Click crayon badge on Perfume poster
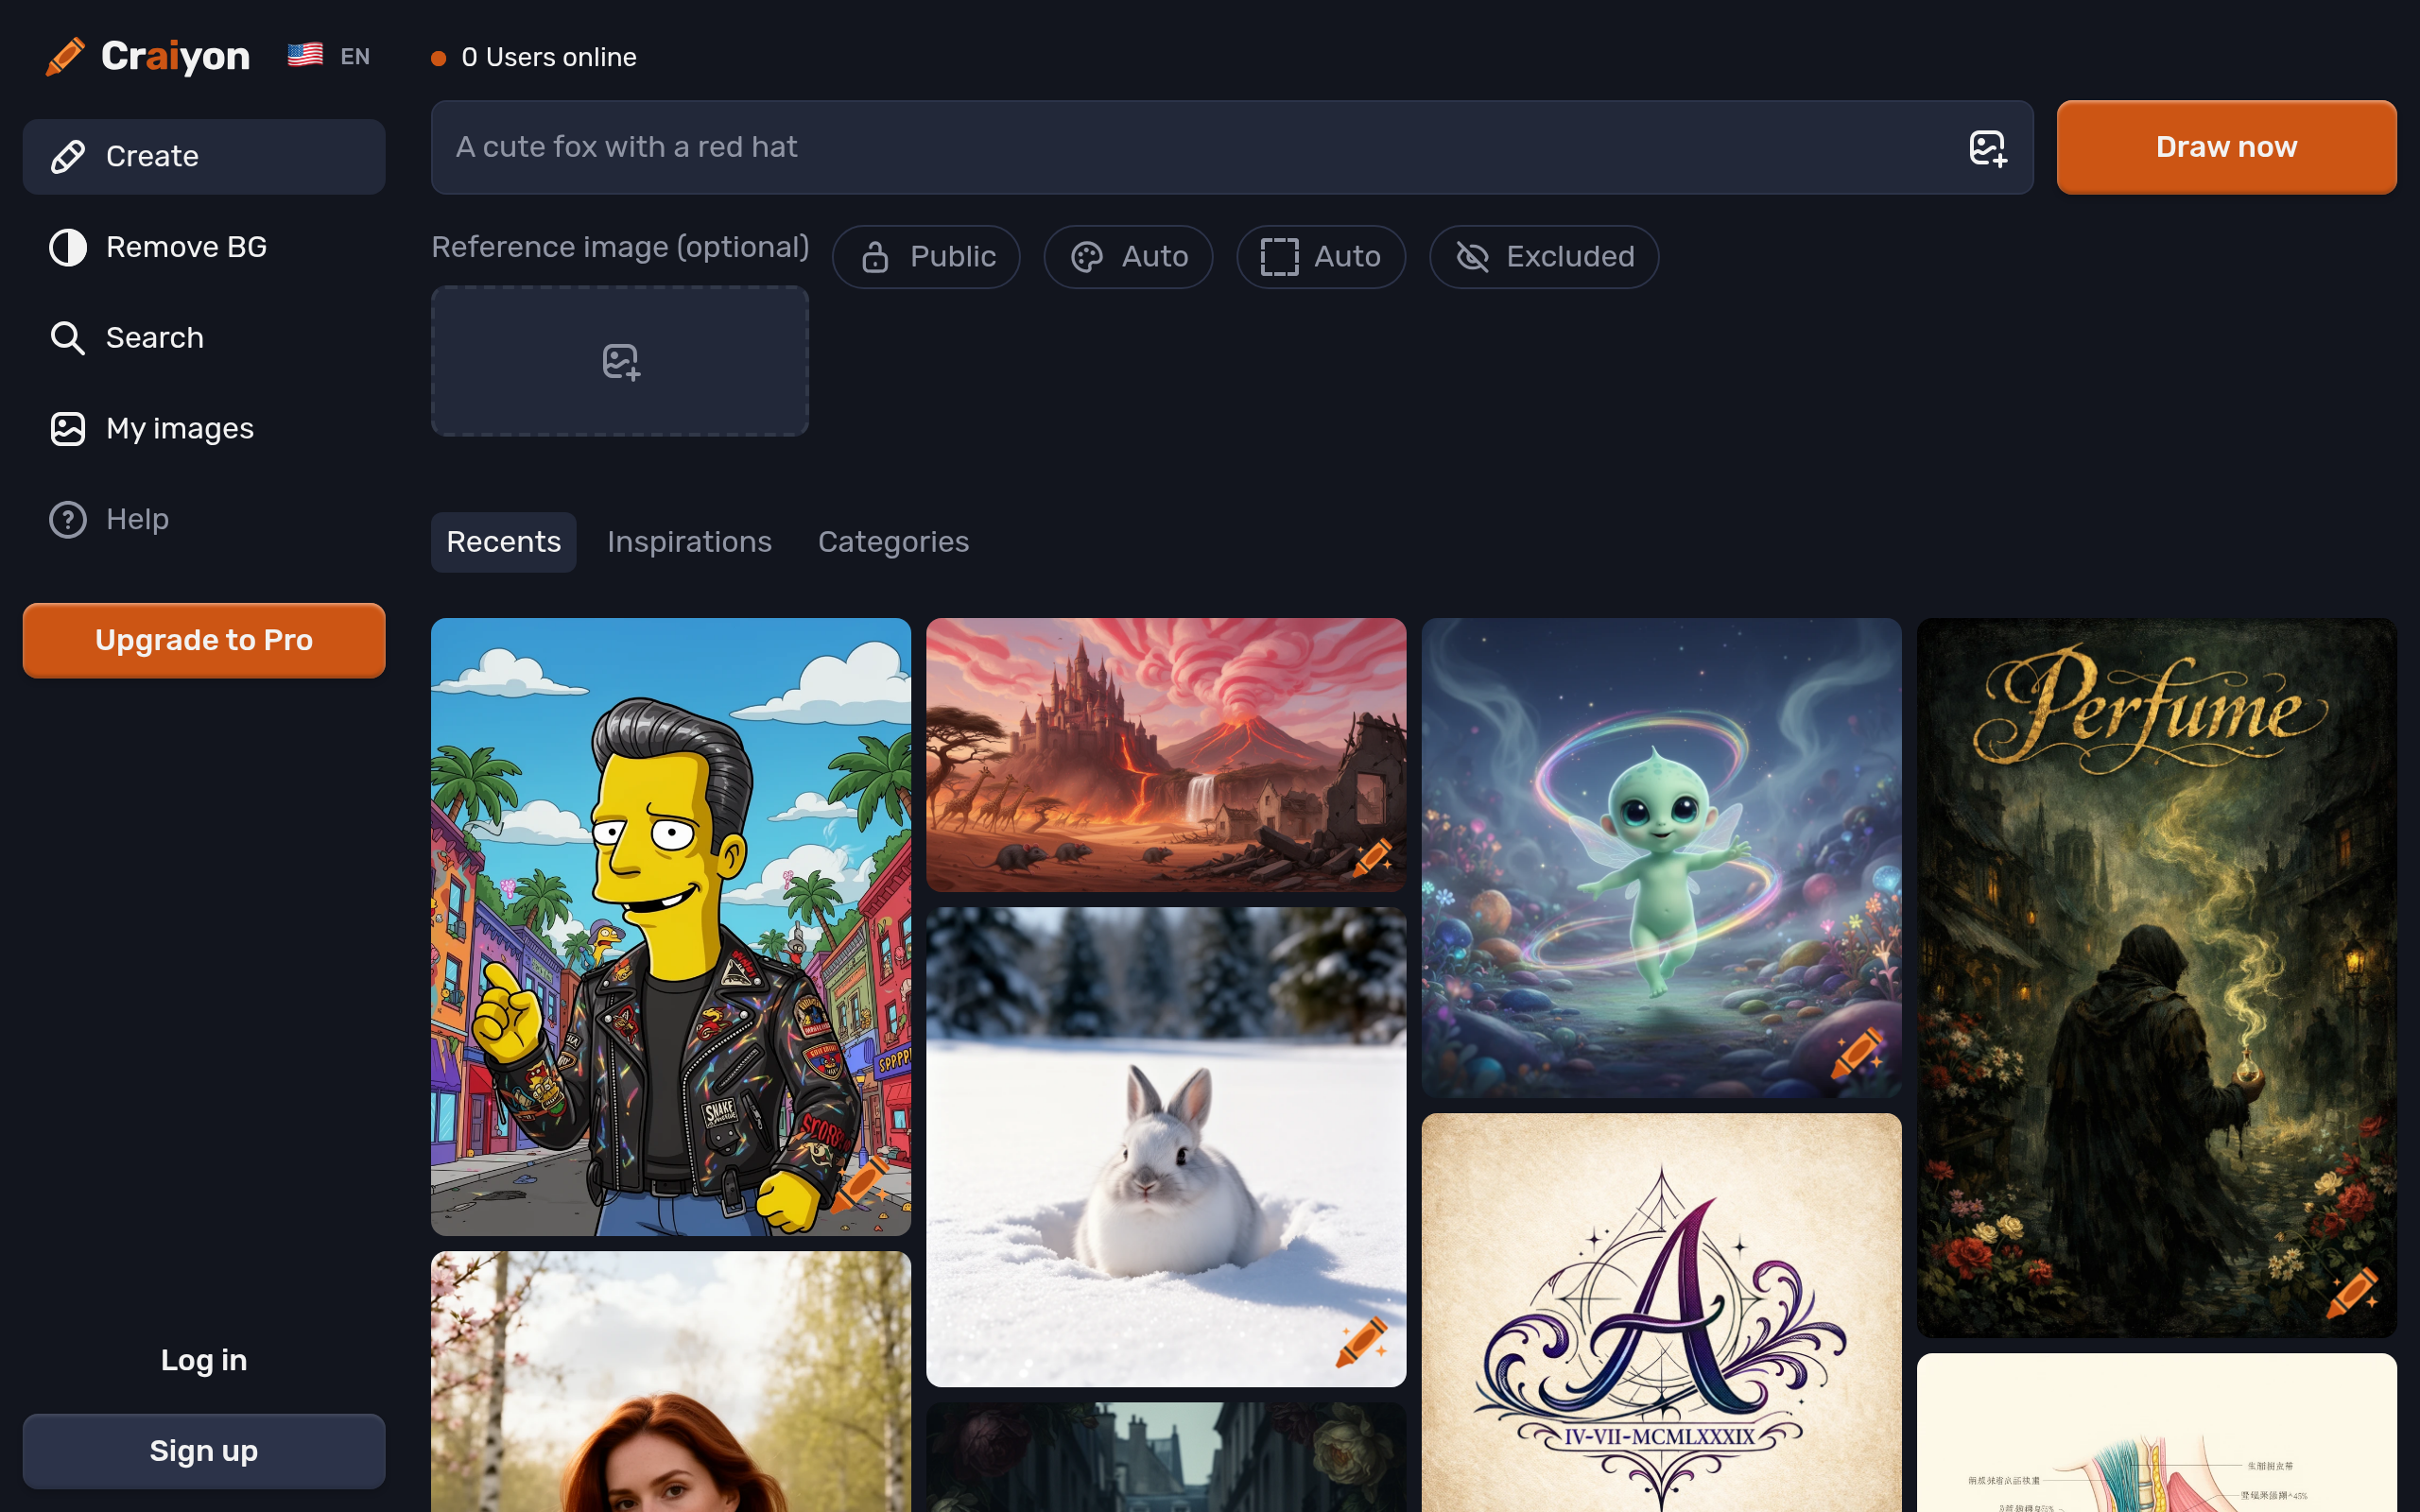The width and height of the screenshot is (2420, 1512). (x=2352, y=1293)
